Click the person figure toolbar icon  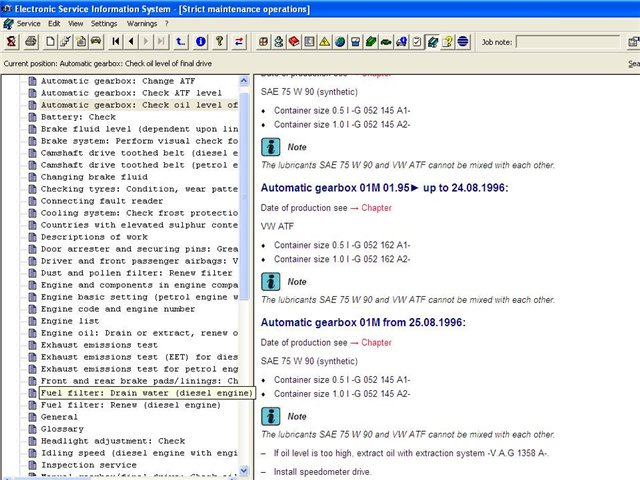tap(279, 42)
